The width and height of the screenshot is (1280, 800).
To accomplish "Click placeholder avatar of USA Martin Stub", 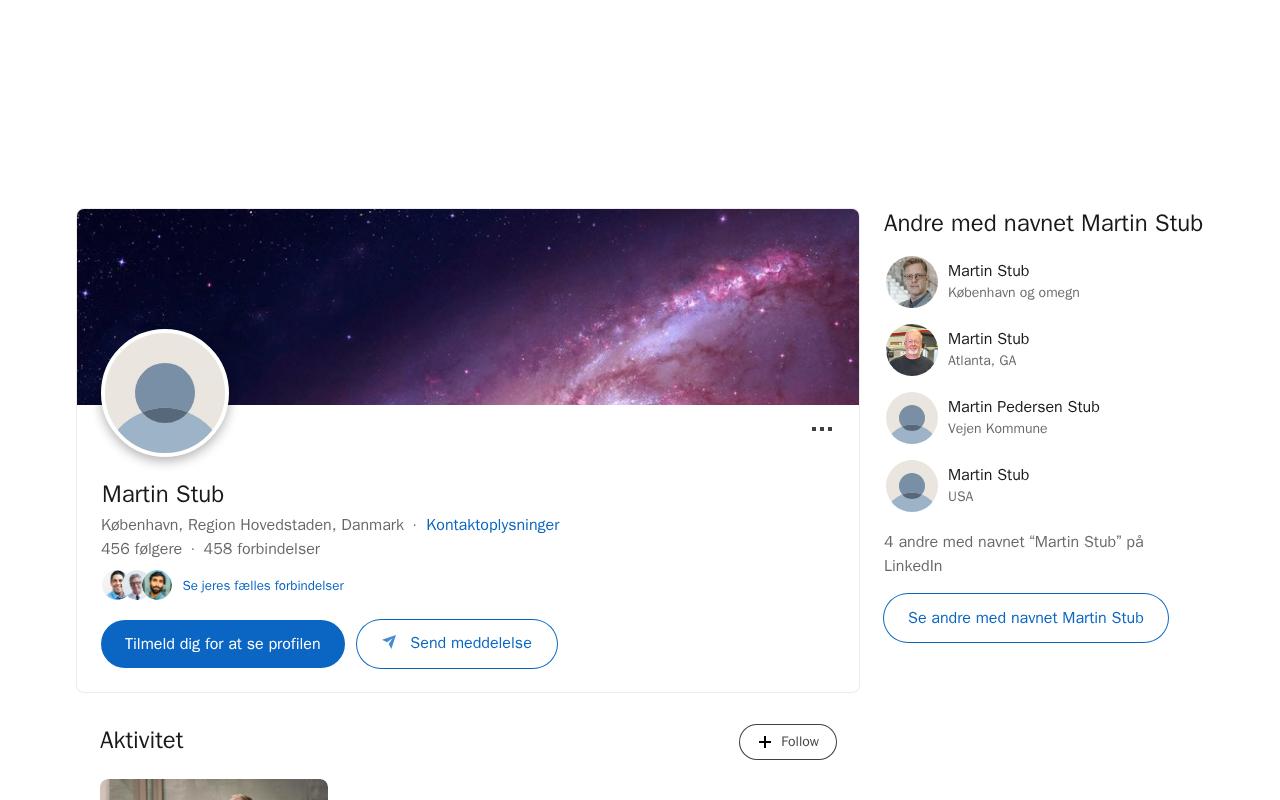I will coord(912,486).
